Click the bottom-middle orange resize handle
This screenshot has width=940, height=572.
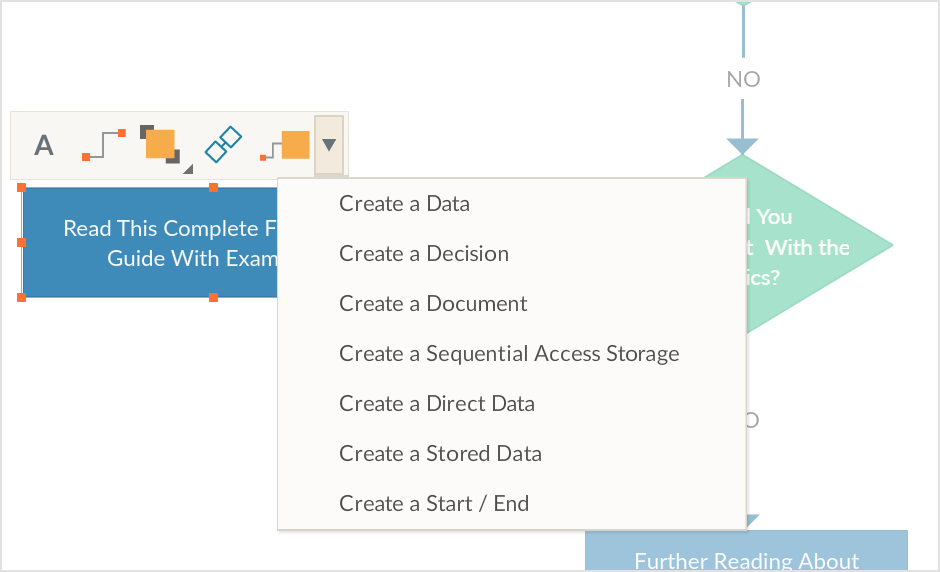point(213,297)
